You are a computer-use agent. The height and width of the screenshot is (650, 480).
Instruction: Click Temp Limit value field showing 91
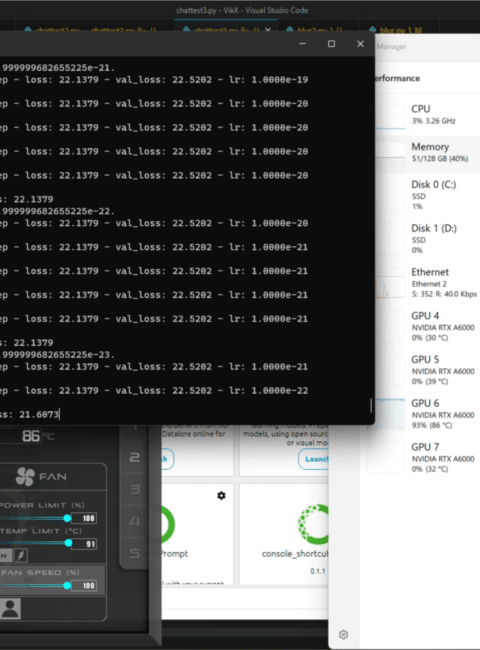84,543
